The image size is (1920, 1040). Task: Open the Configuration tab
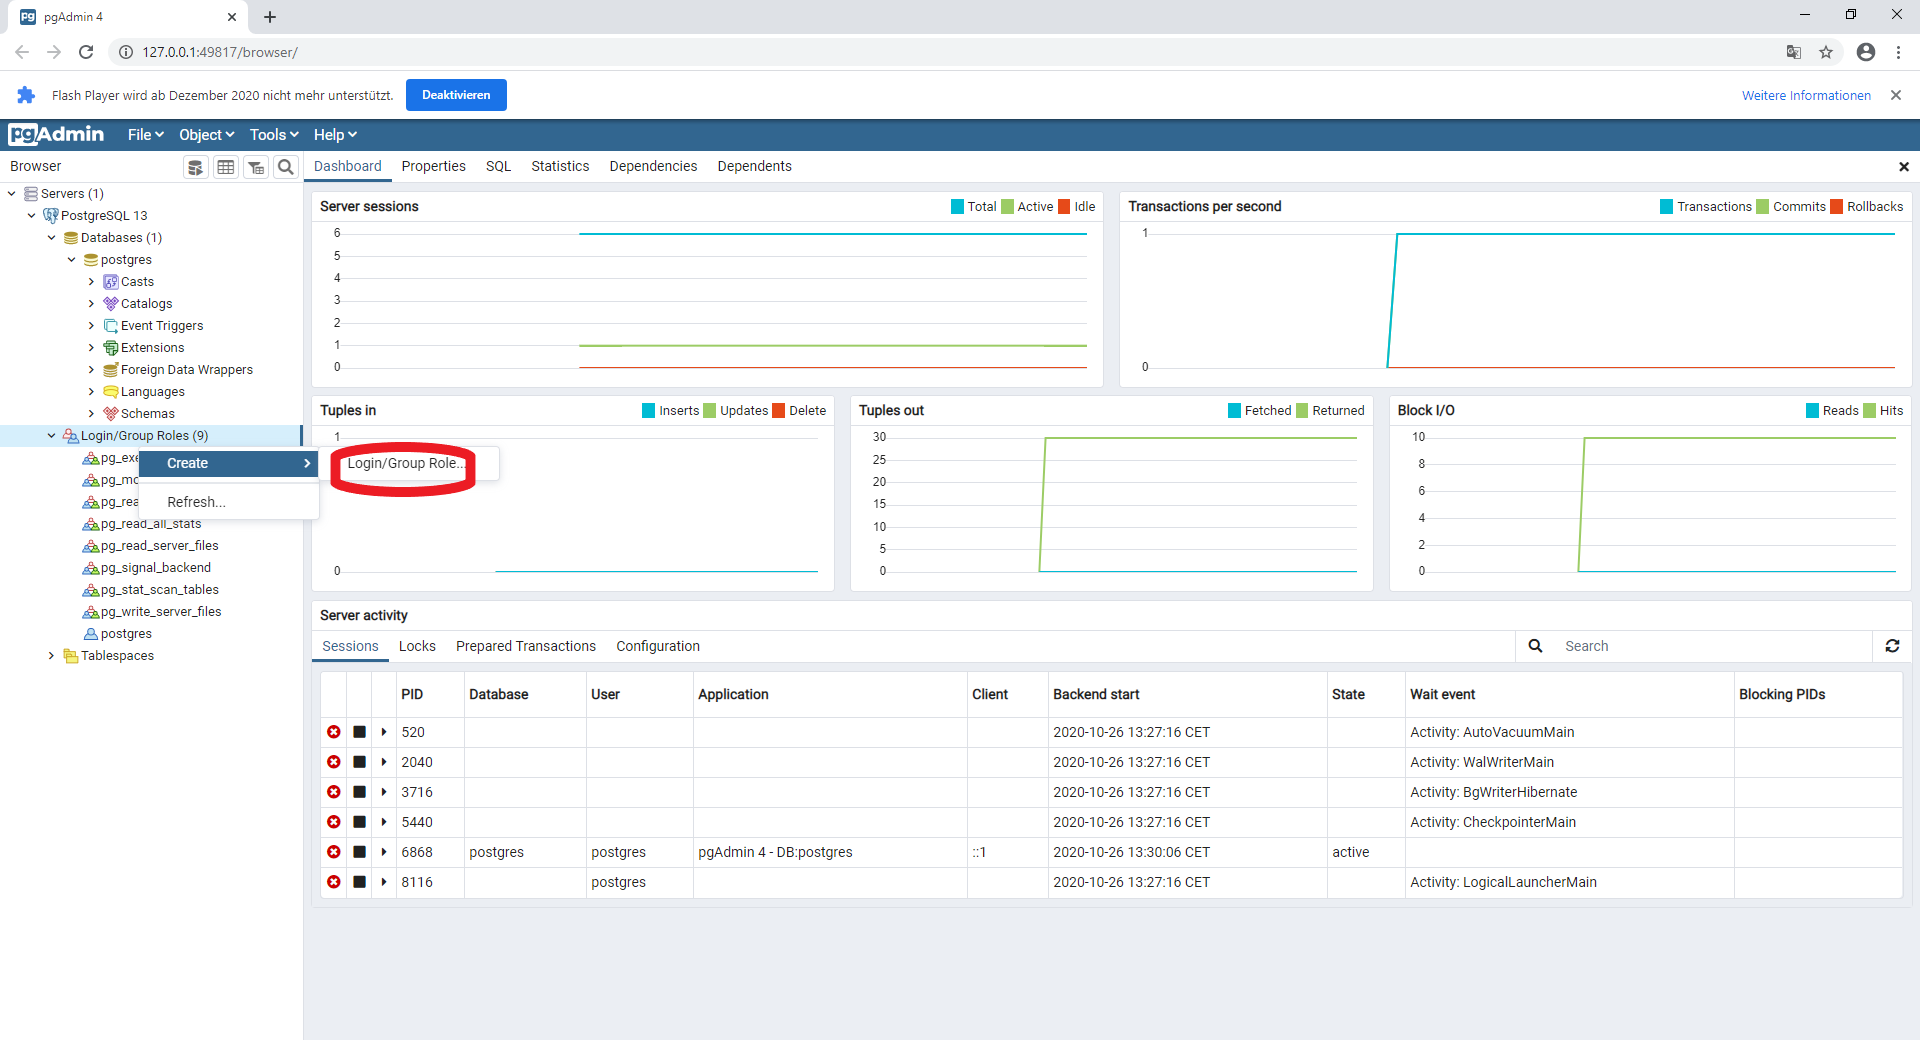(x=658, y=647)
